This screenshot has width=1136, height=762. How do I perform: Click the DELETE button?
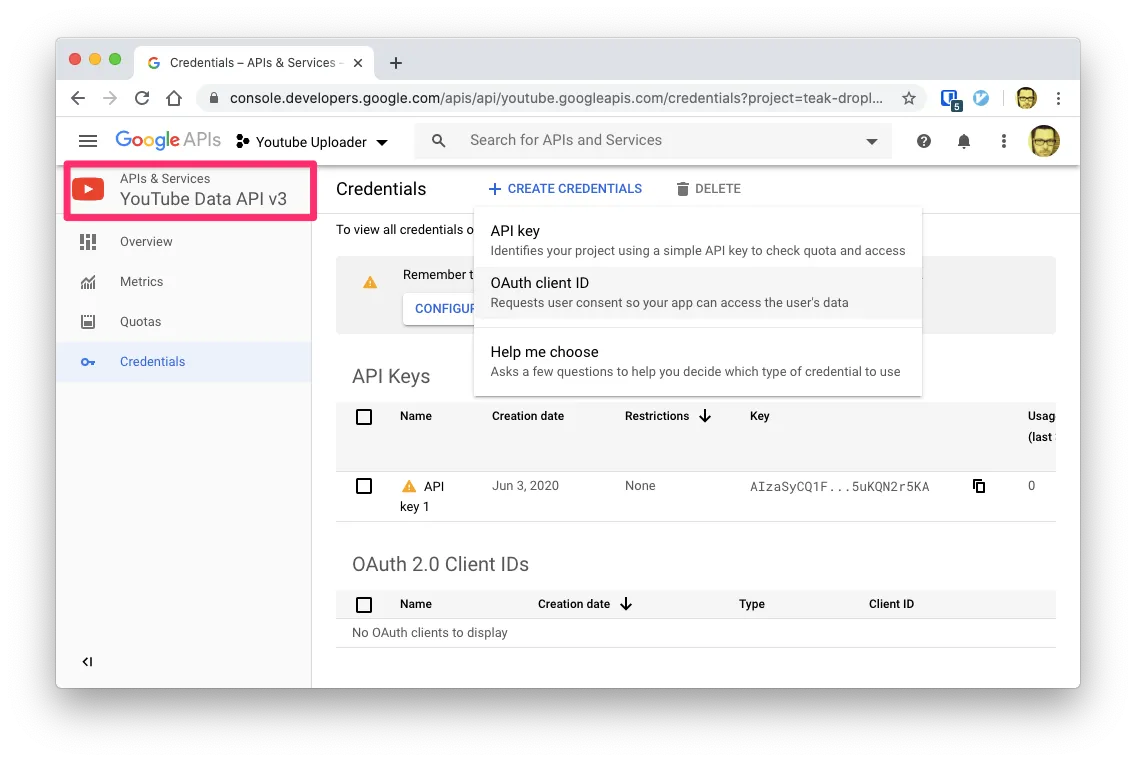[x=709, y=189]
